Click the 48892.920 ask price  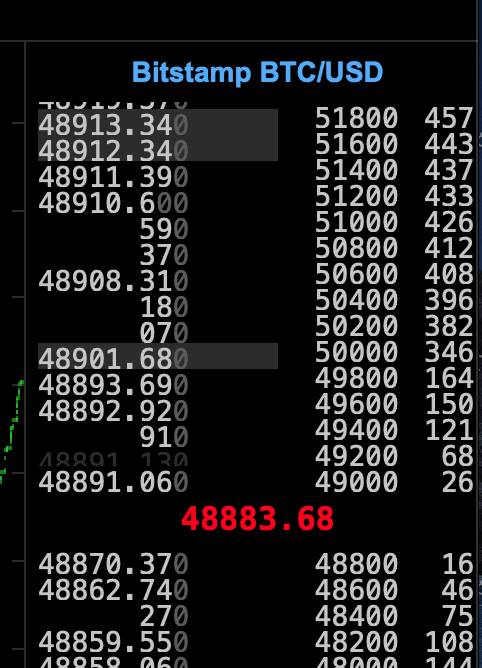[113, 411]
